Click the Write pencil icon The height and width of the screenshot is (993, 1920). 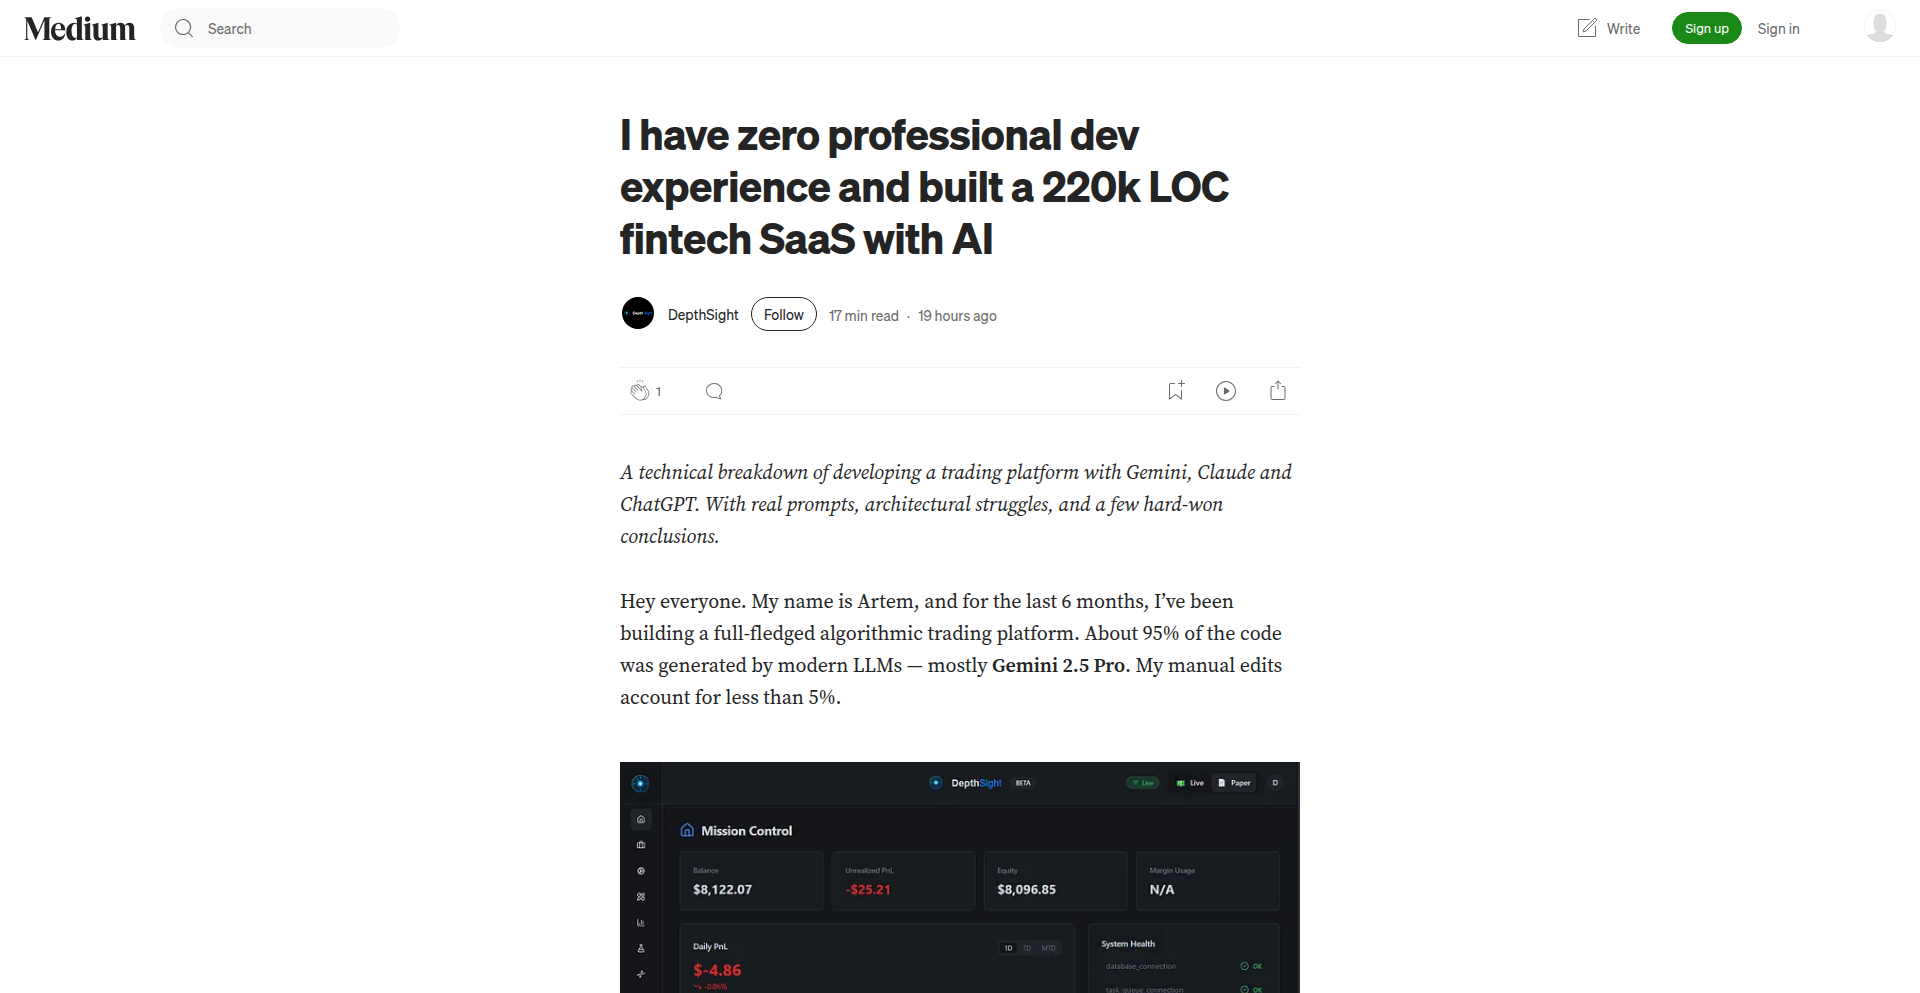pos(1587,28)
